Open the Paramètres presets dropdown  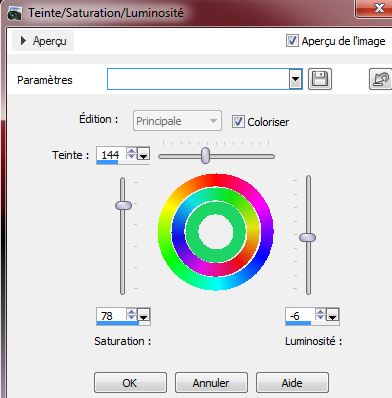click(x=295, y=79)
